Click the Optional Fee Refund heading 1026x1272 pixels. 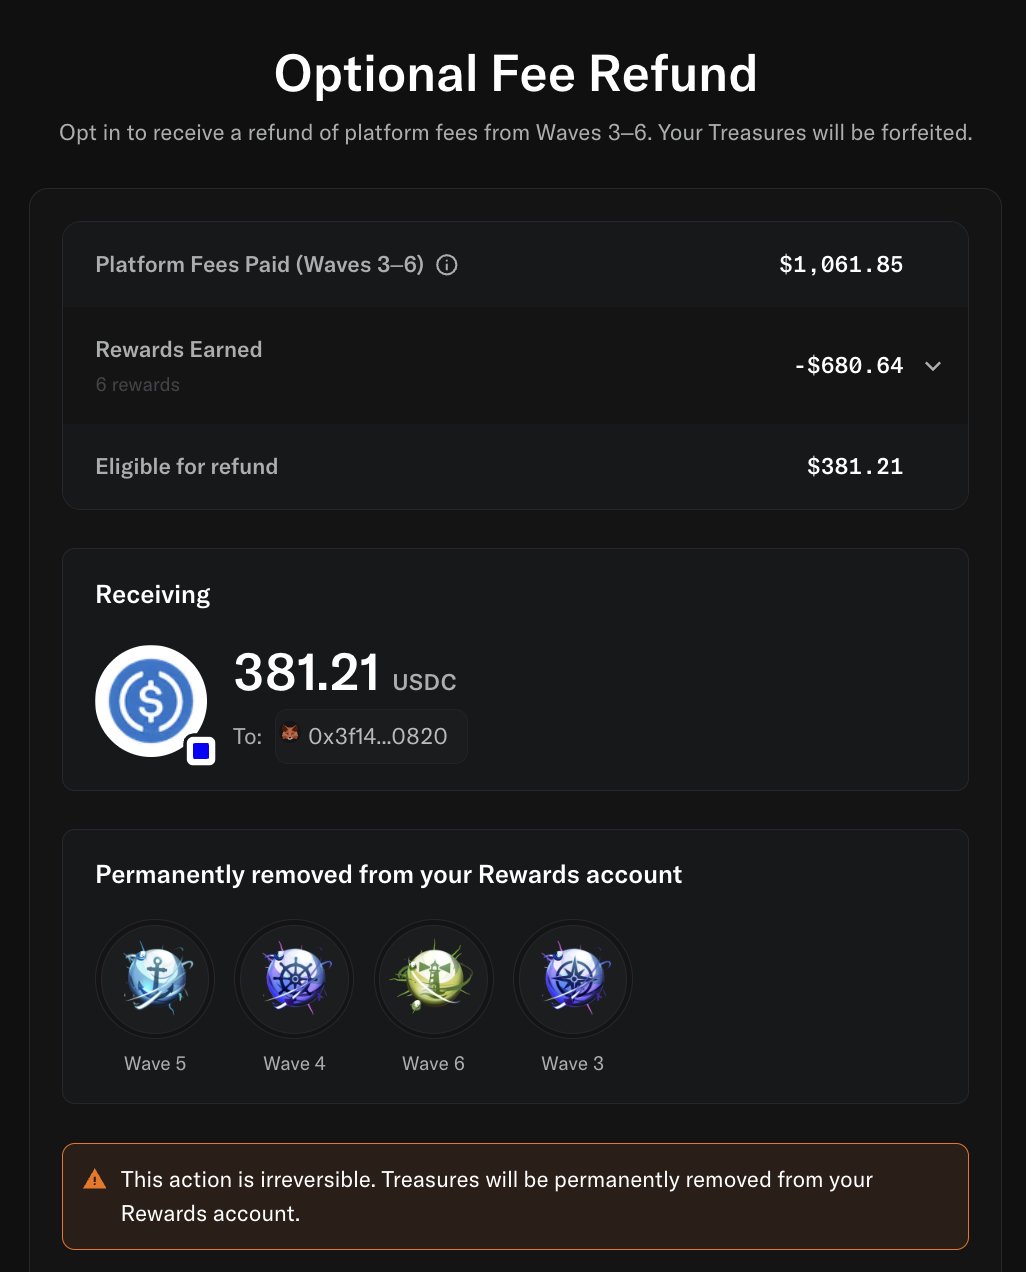point(515,75)
